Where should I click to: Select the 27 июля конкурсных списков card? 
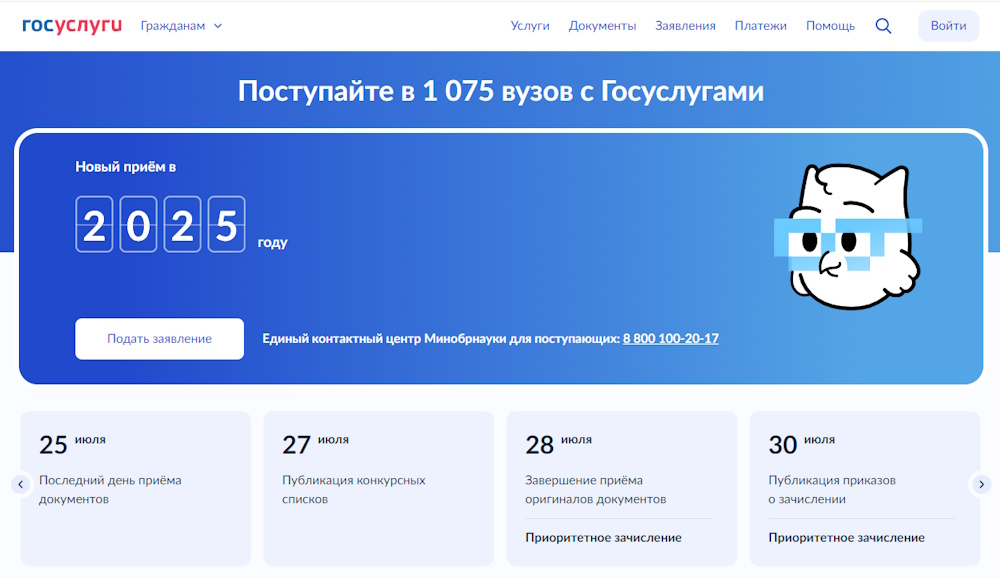[x=378, y=488]
